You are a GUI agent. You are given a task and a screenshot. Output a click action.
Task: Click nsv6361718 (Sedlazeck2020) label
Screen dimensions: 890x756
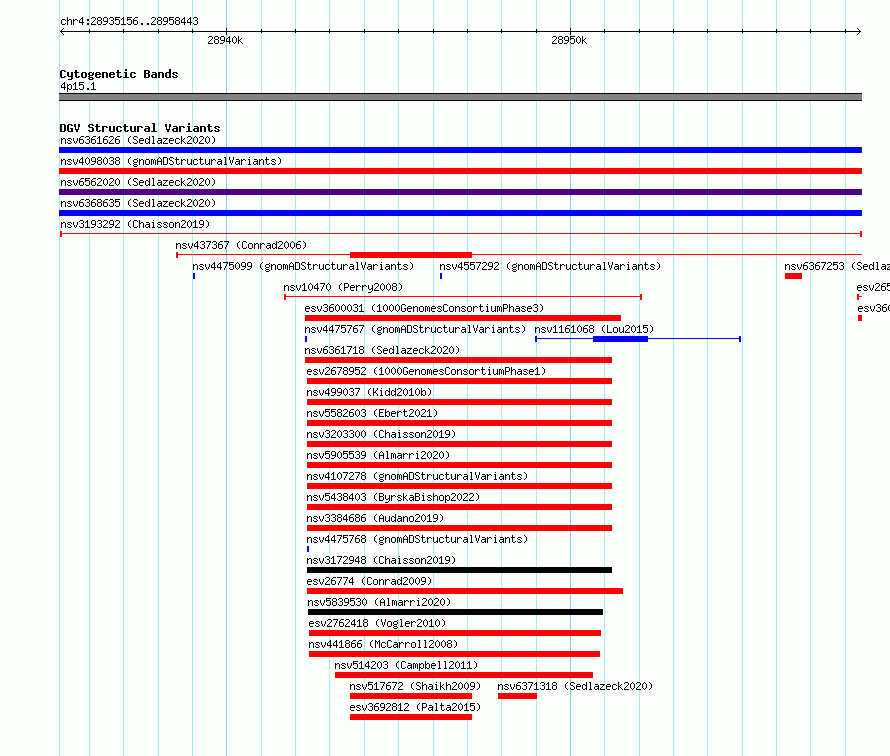coord(382,350)
